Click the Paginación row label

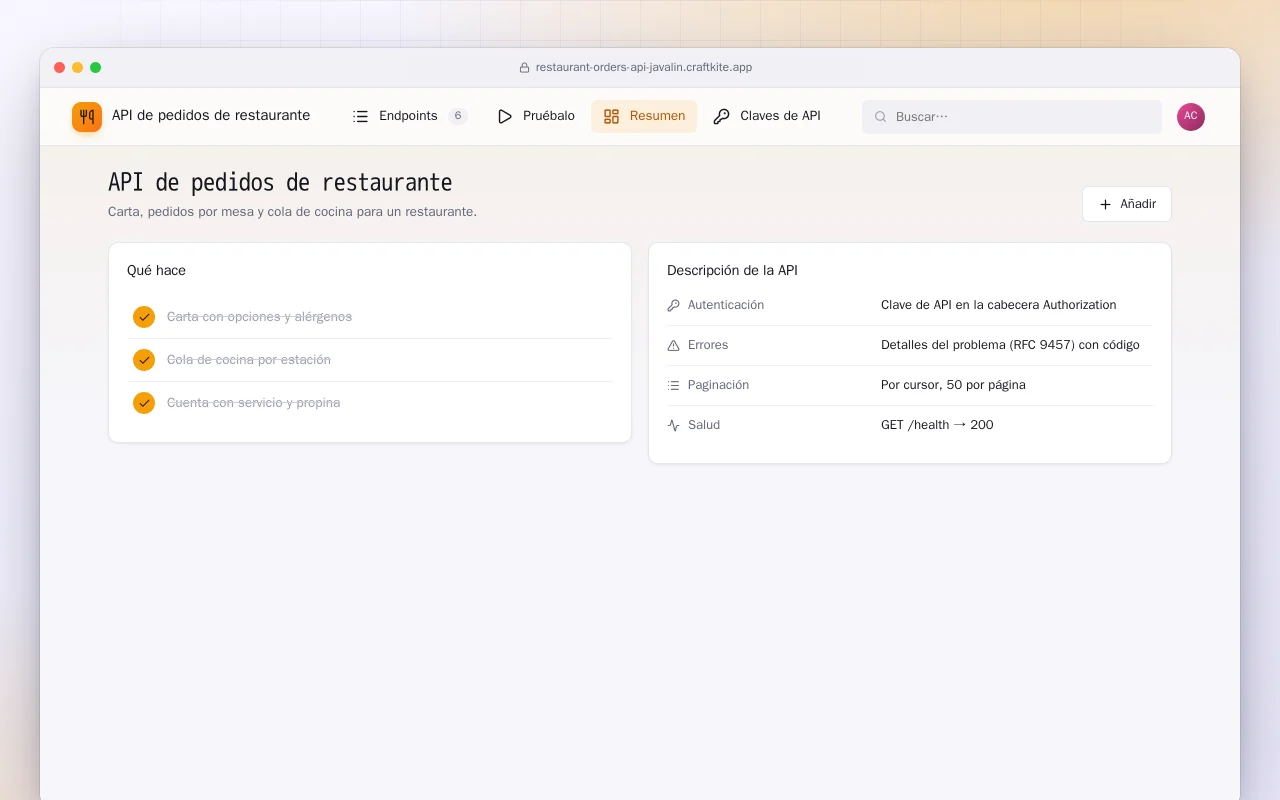pyautogui.click(x=718, y=385)
